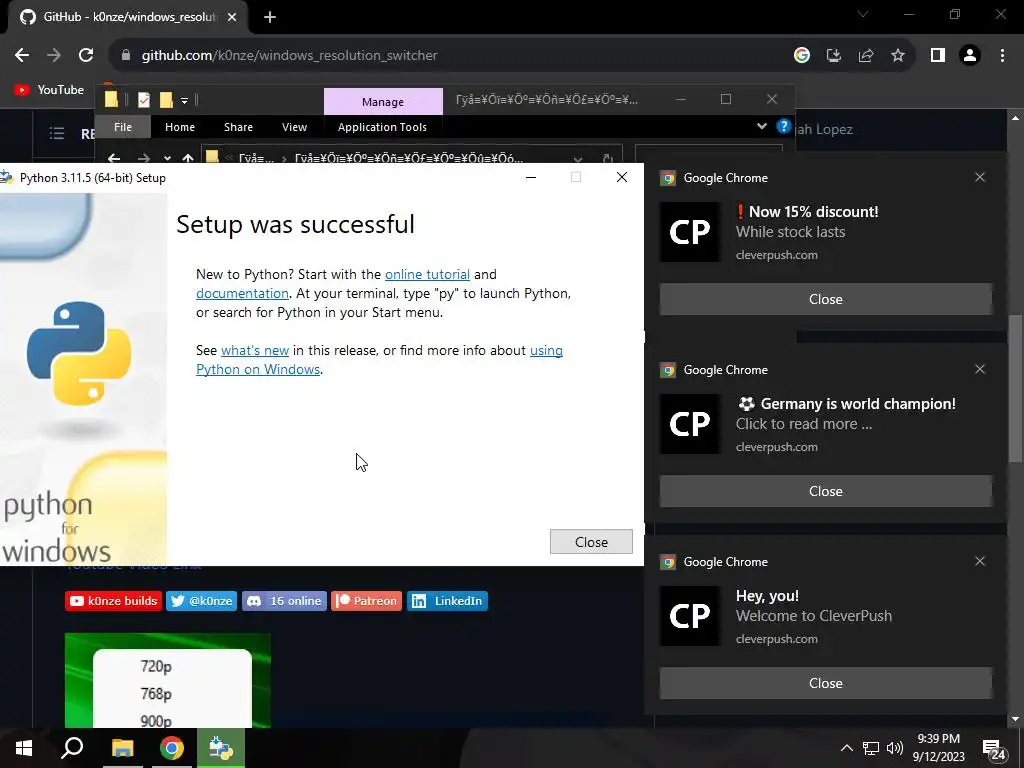Open the Patreon badge
The width and height of the screenshot is (1024, 768).
tap(366, 601)
